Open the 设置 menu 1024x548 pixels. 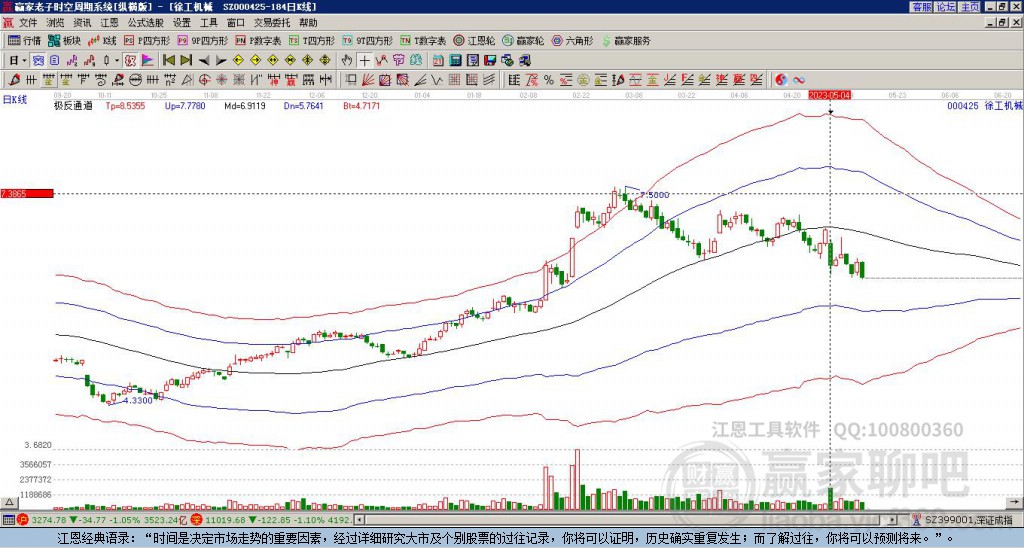pyautogui.click(x=182, y=23)
